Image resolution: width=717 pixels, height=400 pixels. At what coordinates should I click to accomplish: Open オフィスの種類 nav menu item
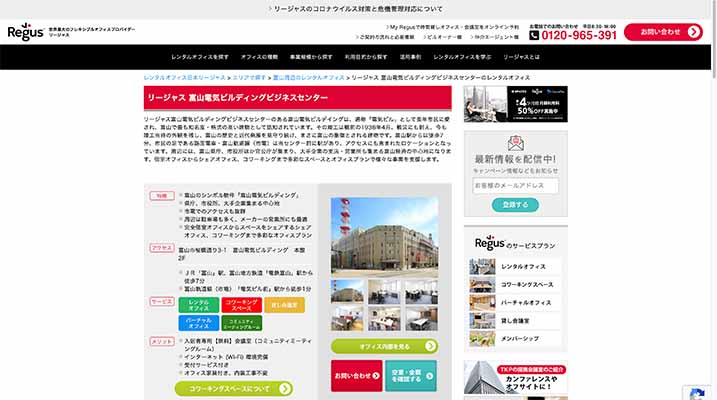(259, 57)
